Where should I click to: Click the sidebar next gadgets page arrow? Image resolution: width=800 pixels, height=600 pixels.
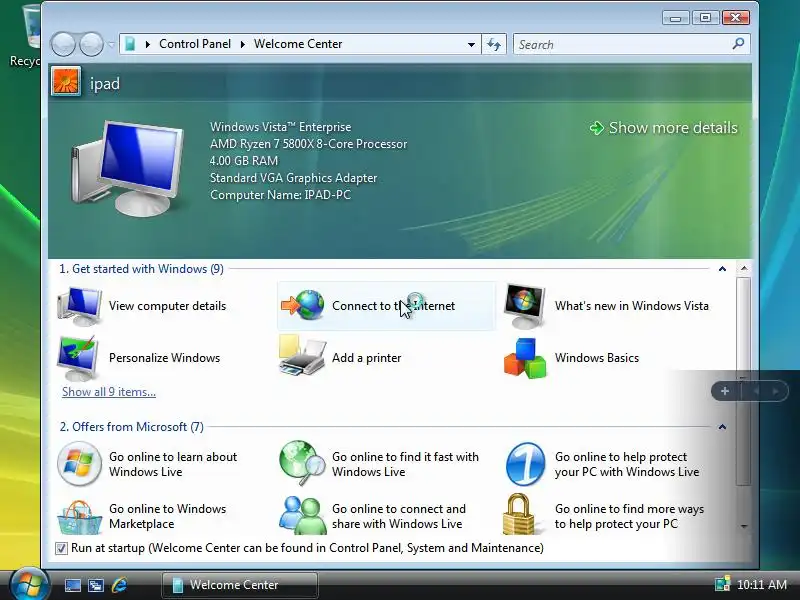click(x=776, y=391)
